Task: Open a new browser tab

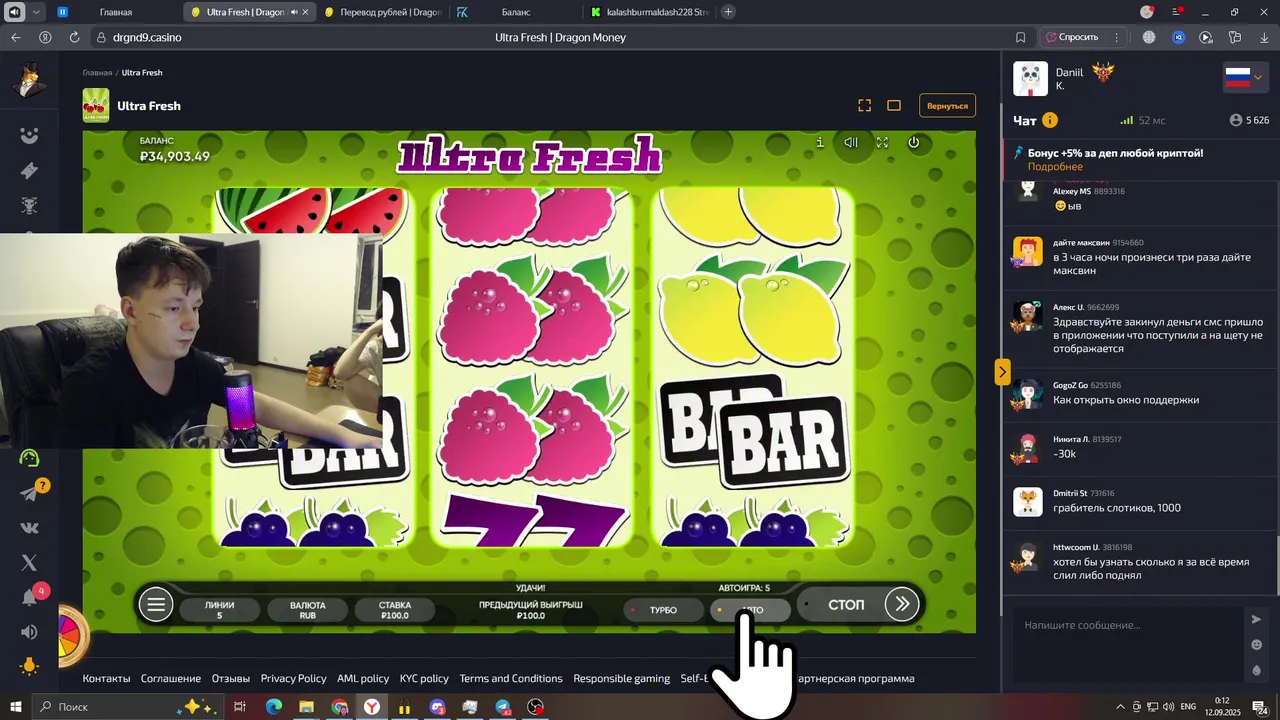Action: (728, 12)
